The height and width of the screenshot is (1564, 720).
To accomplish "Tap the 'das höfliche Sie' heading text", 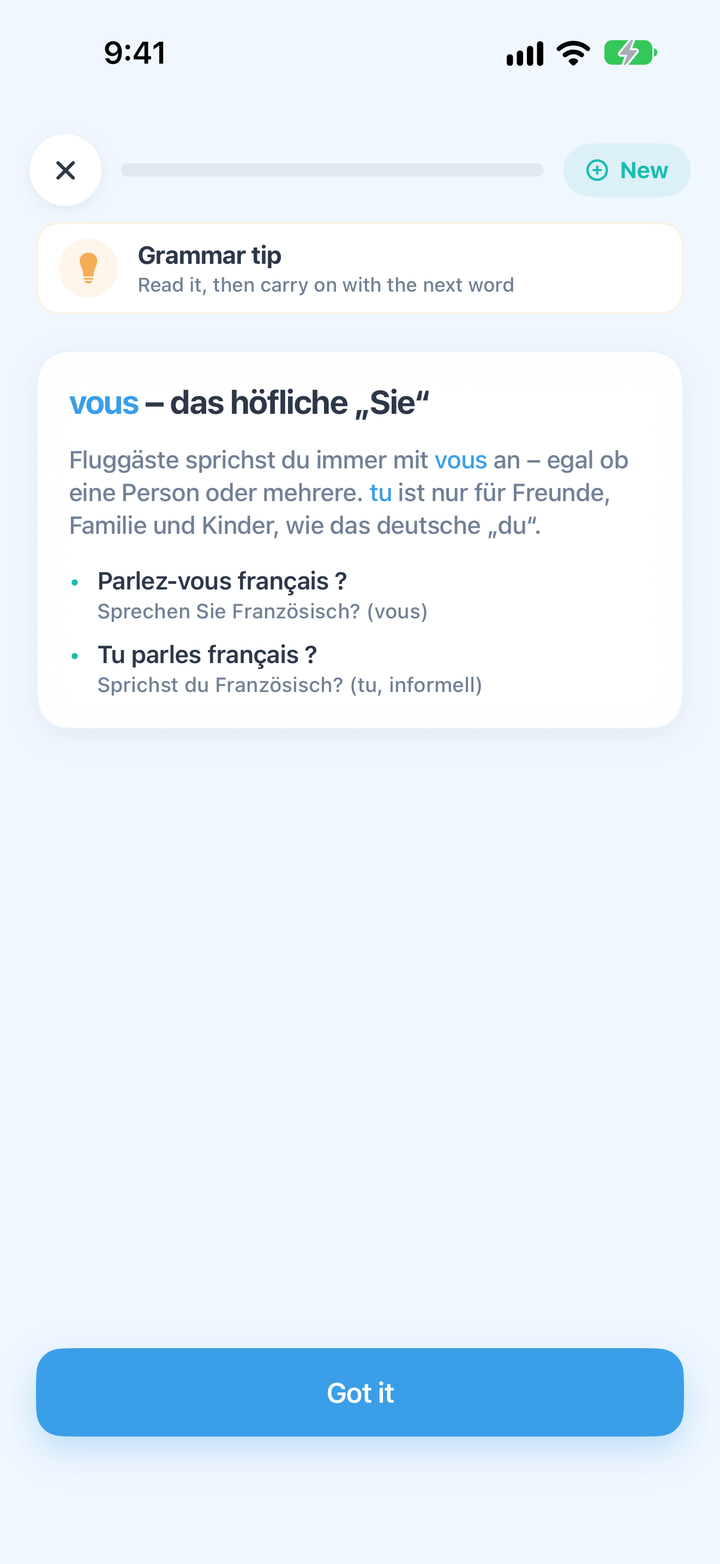I will [x=299, y=403].
